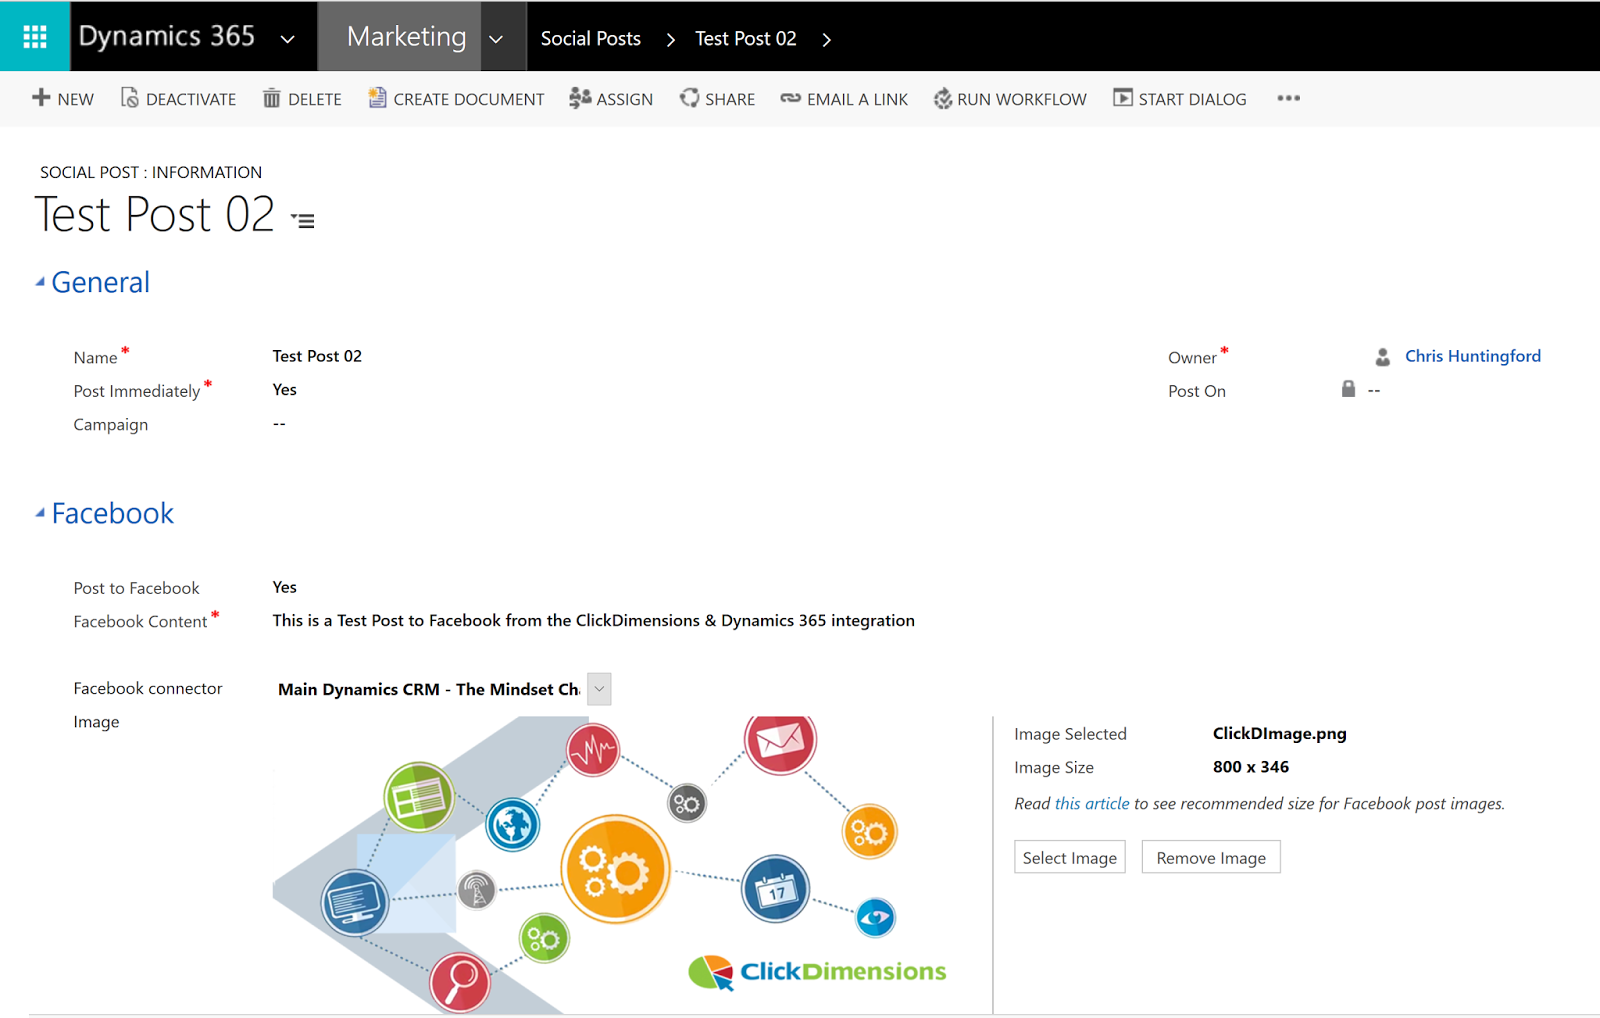
Task: Expand the Marketing area dropdown arrow
Action: [496, 39]
